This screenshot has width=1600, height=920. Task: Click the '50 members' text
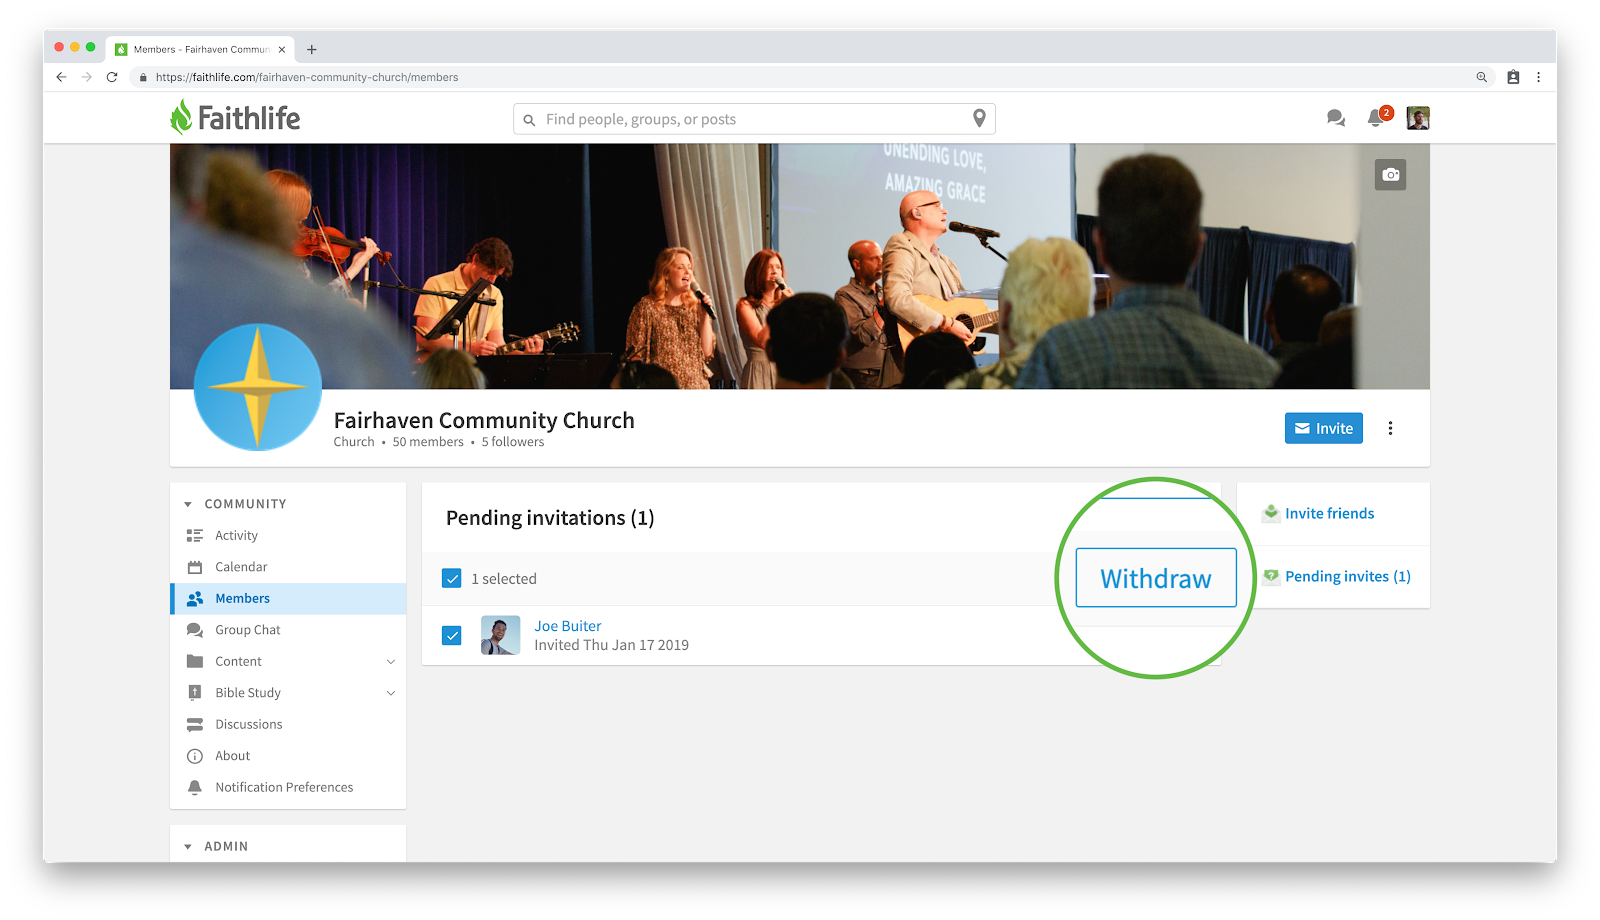tap(428, 442)
